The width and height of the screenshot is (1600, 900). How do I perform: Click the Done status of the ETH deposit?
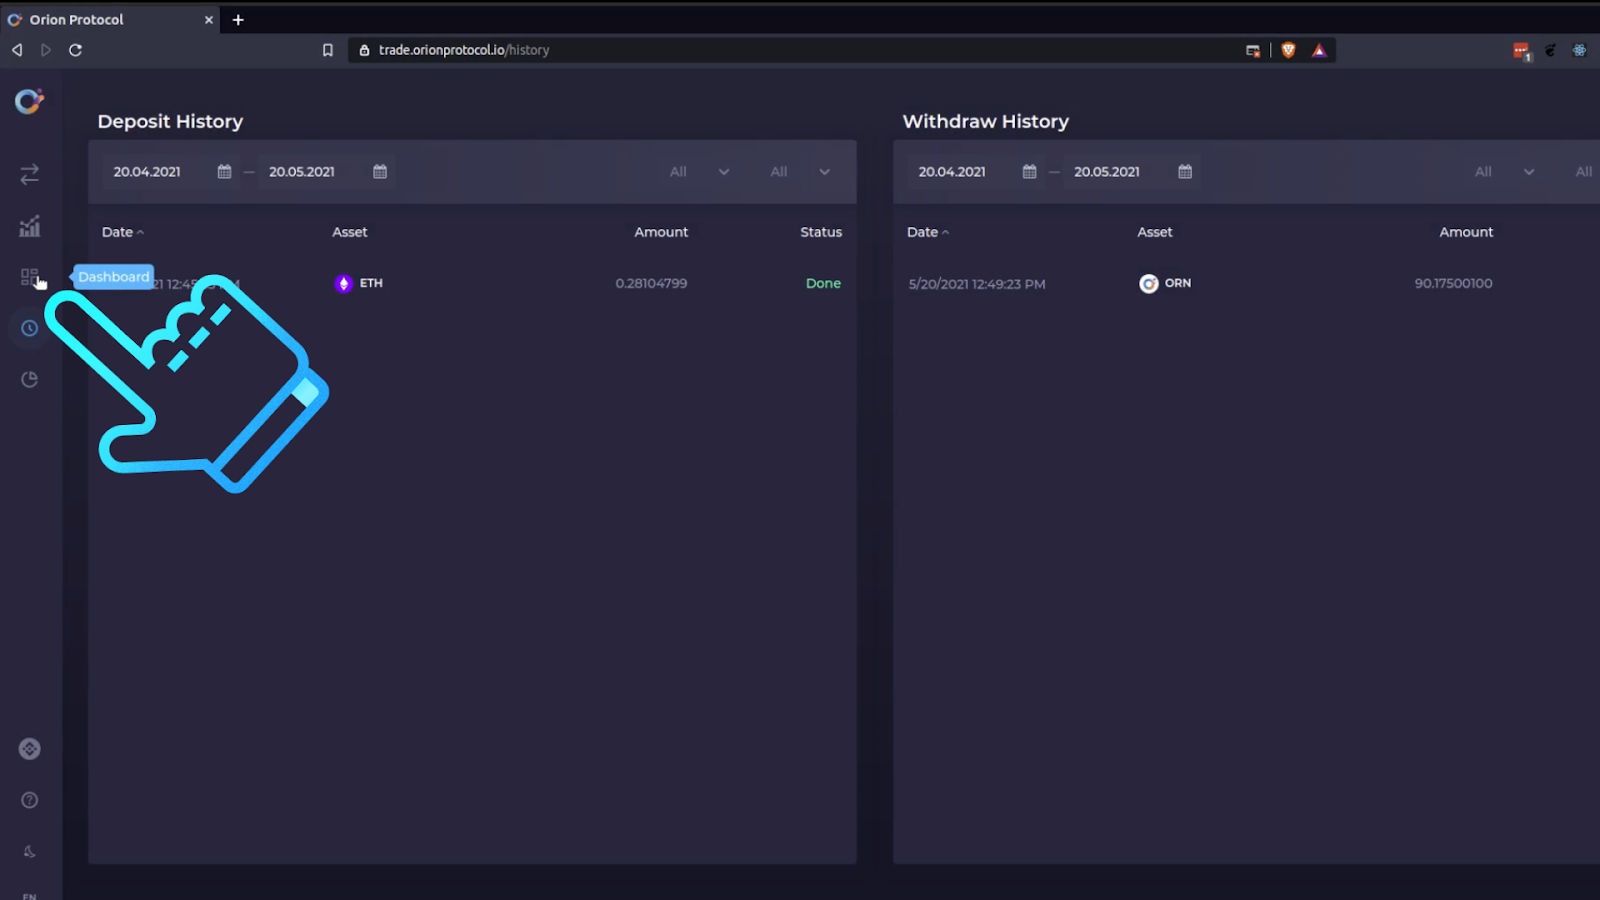[823, 283]
